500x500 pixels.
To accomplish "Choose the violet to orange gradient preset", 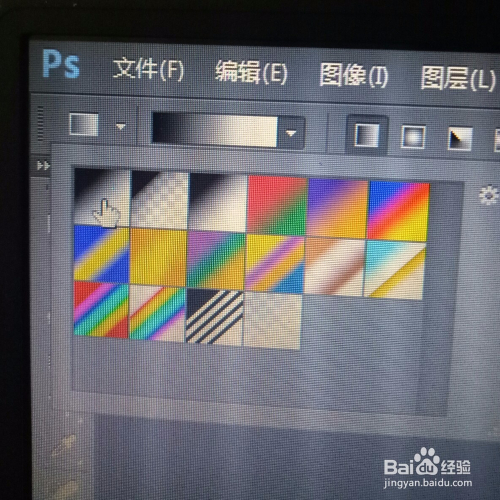I will click(338, 209).
